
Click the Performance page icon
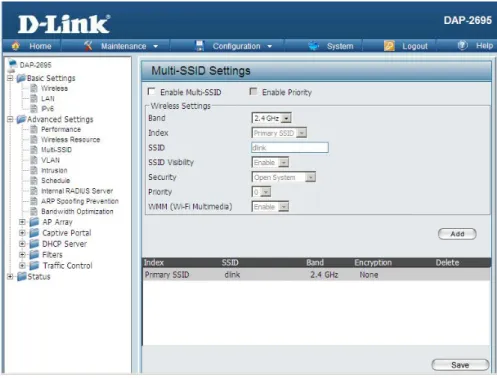34,129
